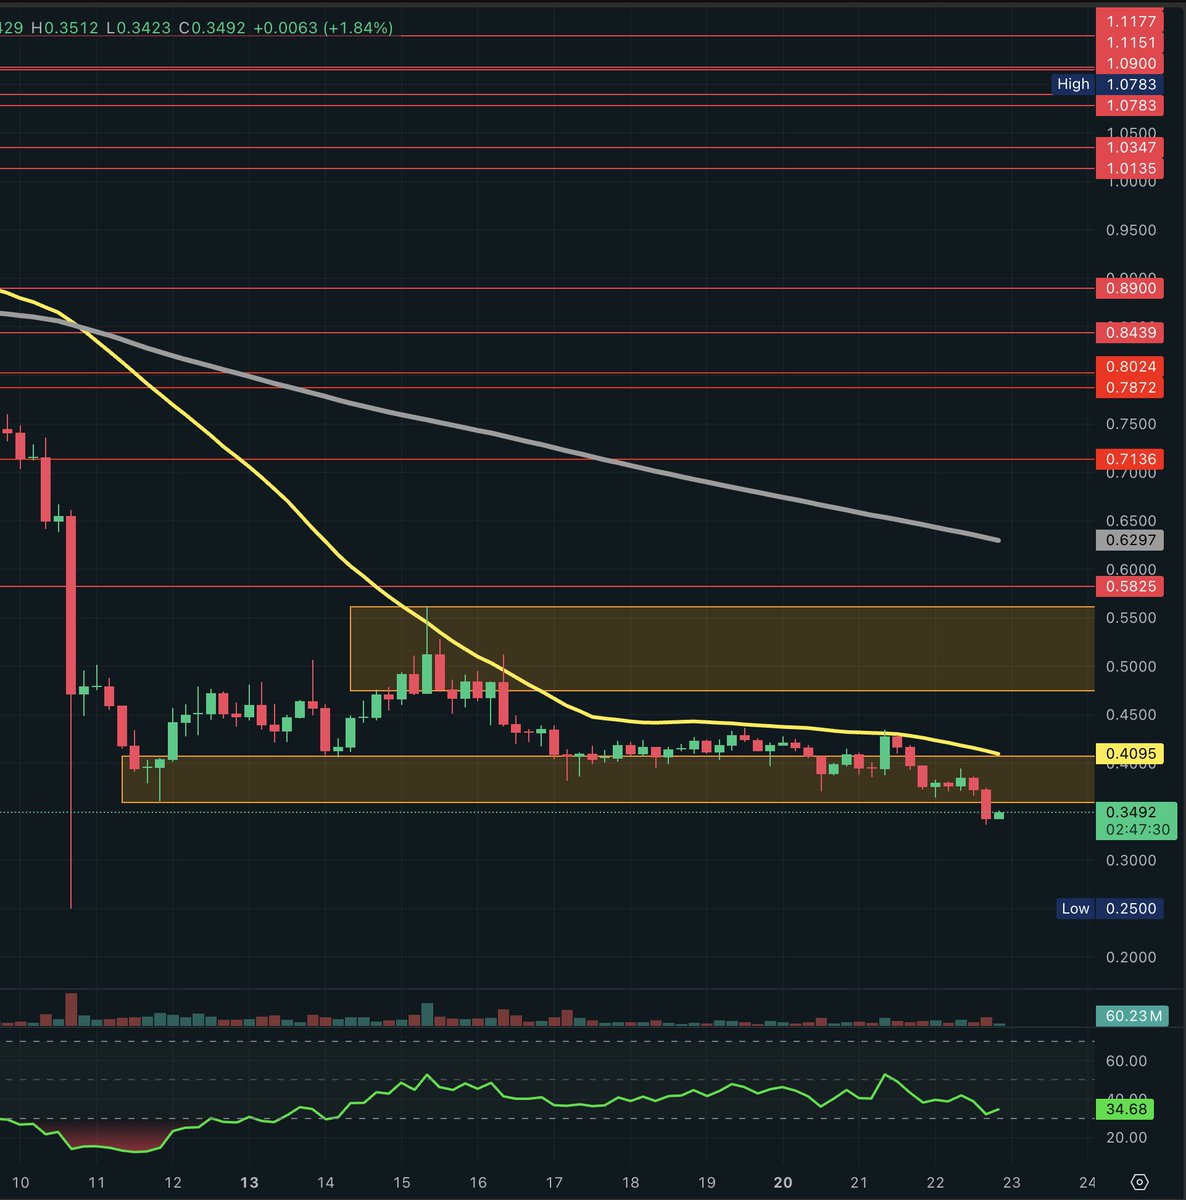Image resolution: width=1186 pixels, height=1200 pixels.
Task: Click the date 23 on time axis
Action: (x=1012, y=1182)
